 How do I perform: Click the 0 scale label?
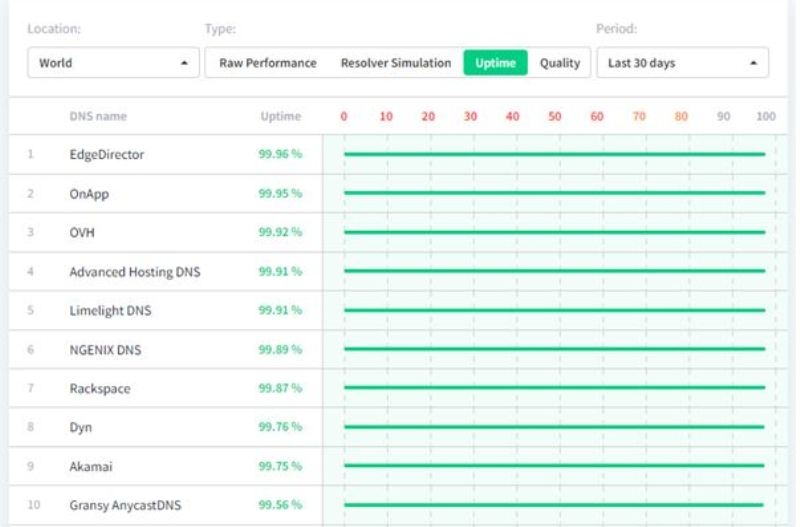click(x=344, y=116)
